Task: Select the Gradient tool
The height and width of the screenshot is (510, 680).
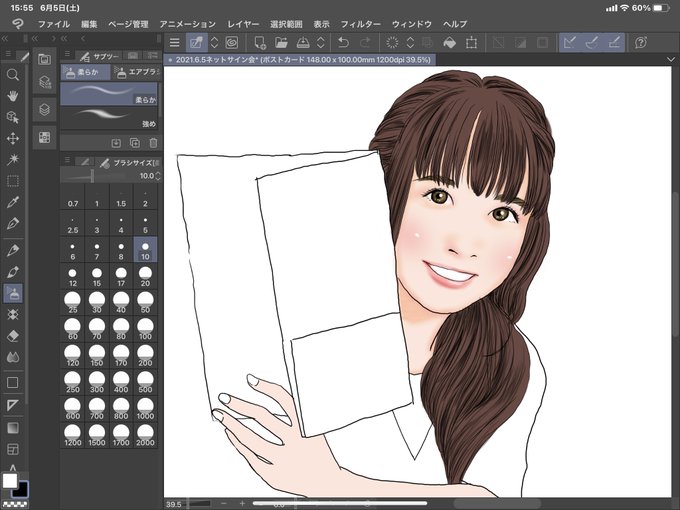Action: coord(13,428)
